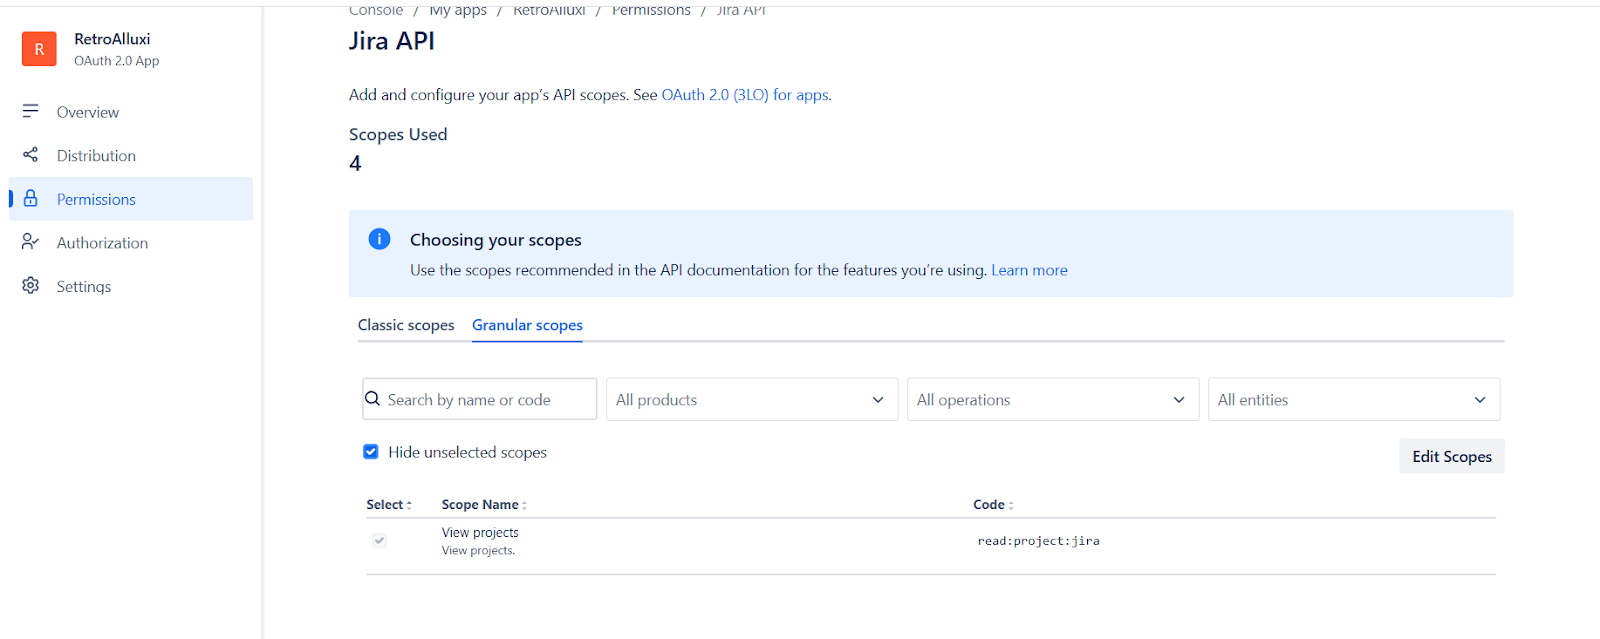Click My apps in the breadcrumb
Image resolution: width=1600 pixels, height=639 pixels.
[458, 10]
